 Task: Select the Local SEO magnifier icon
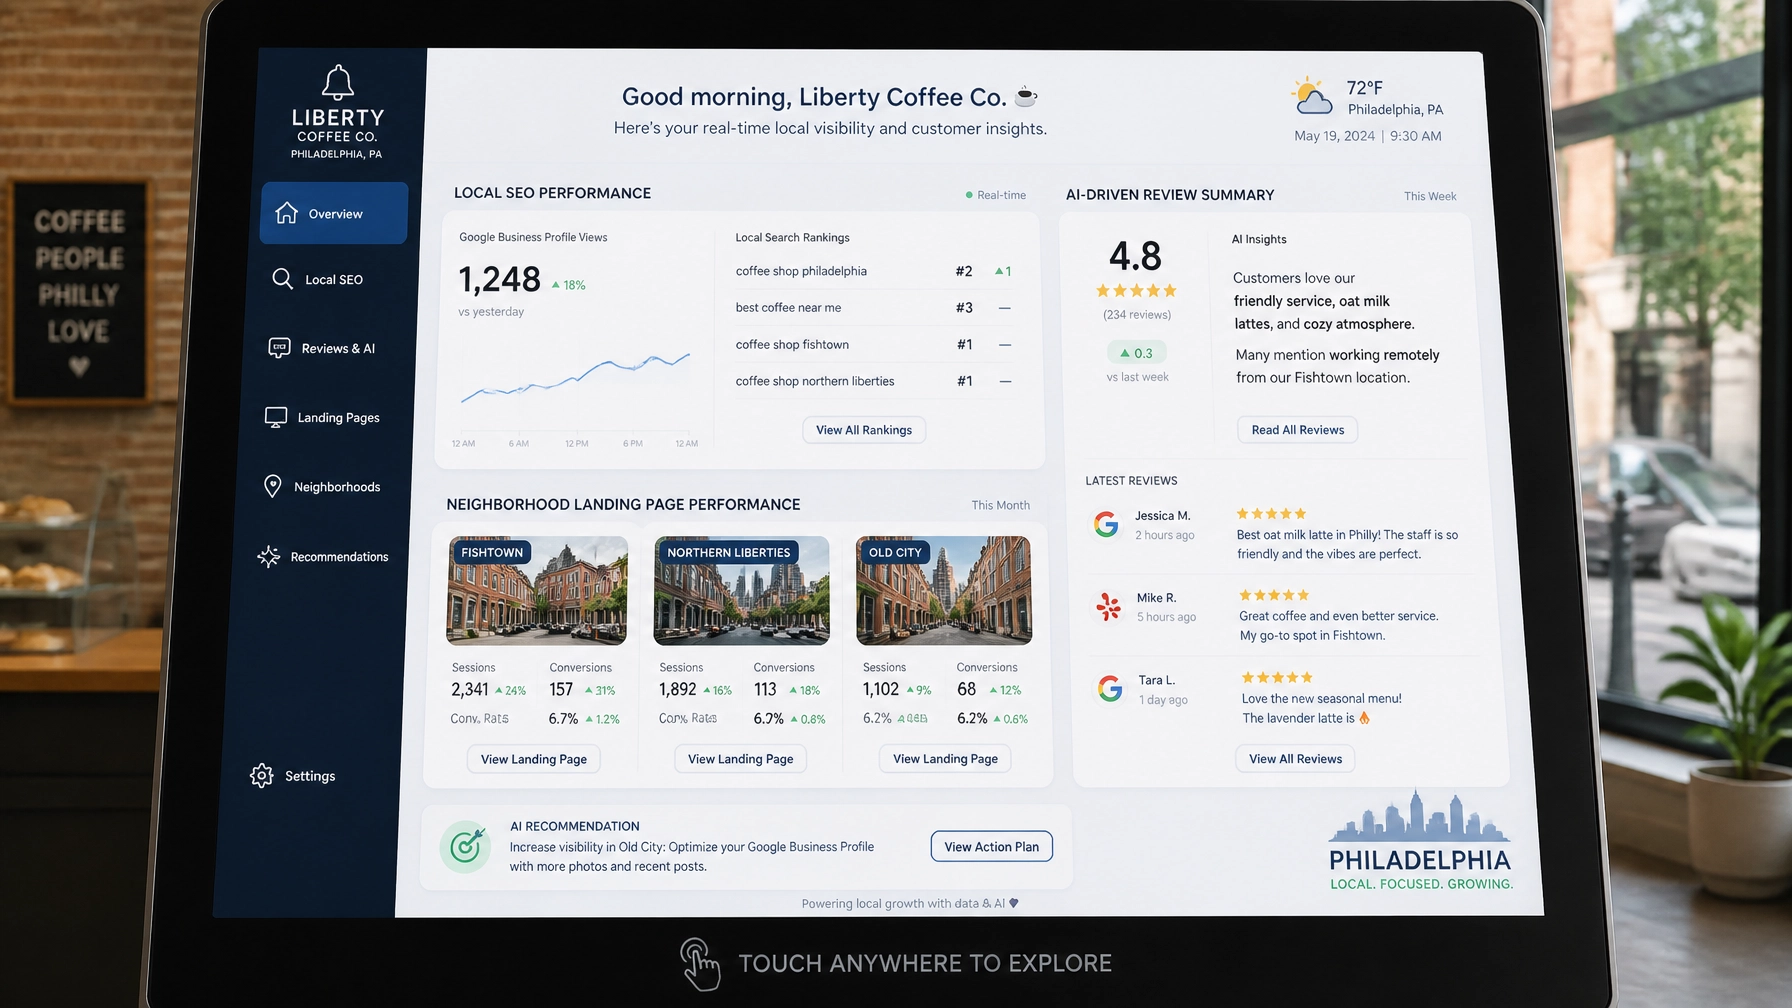pos(283,278)
